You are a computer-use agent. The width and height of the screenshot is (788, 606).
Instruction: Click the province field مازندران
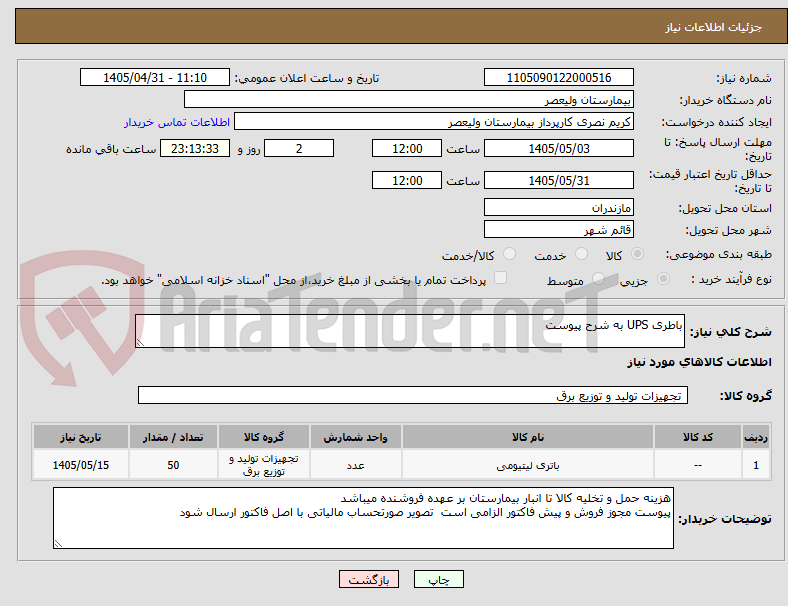559,207
